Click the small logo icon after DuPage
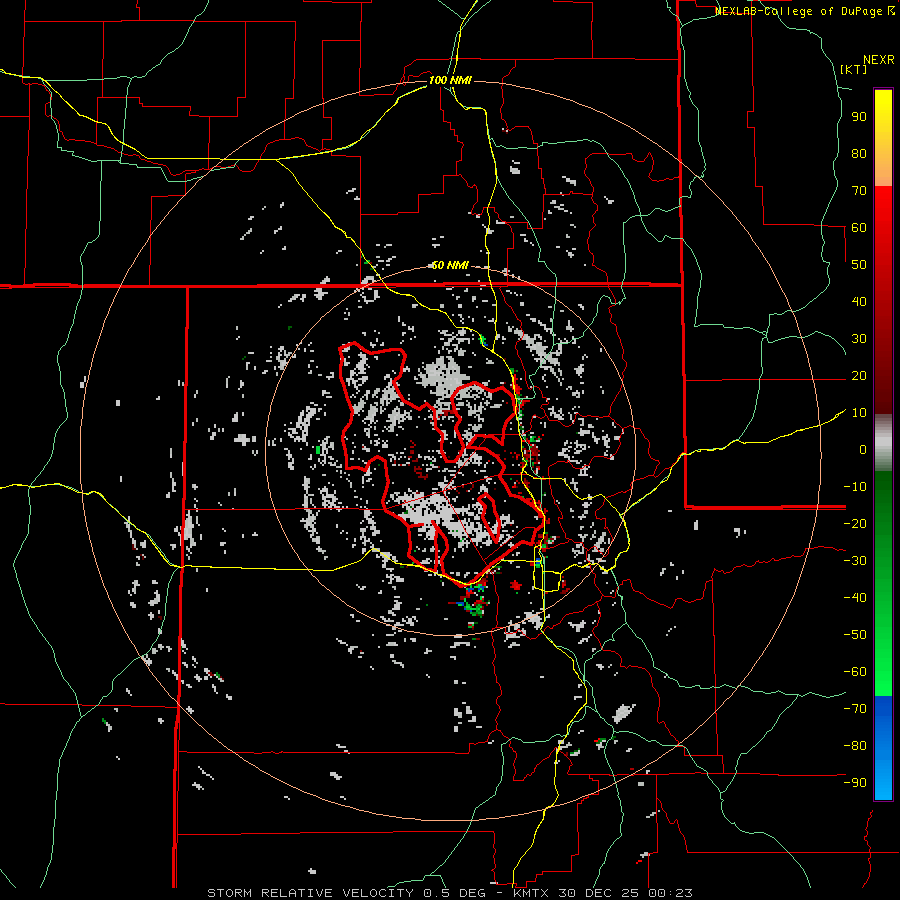The image size is (900, 900). [891, 11]
